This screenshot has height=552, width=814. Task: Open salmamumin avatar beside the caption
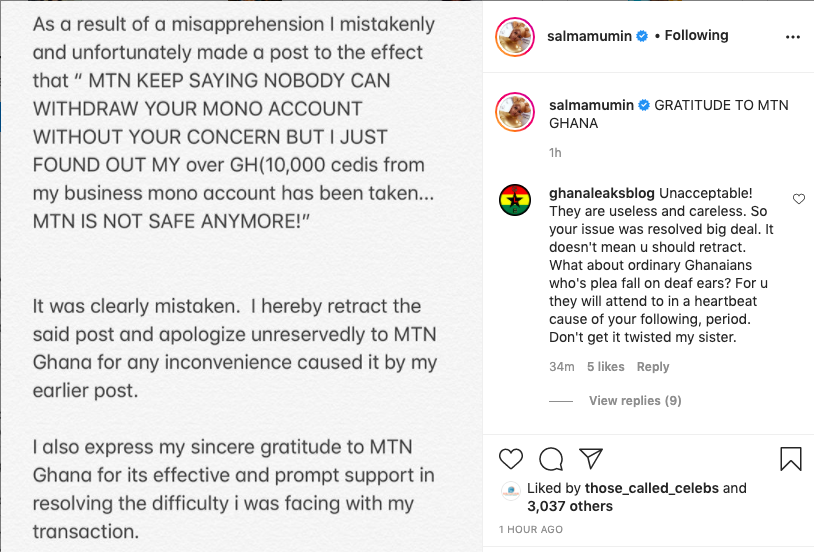(x=516, y=114)
